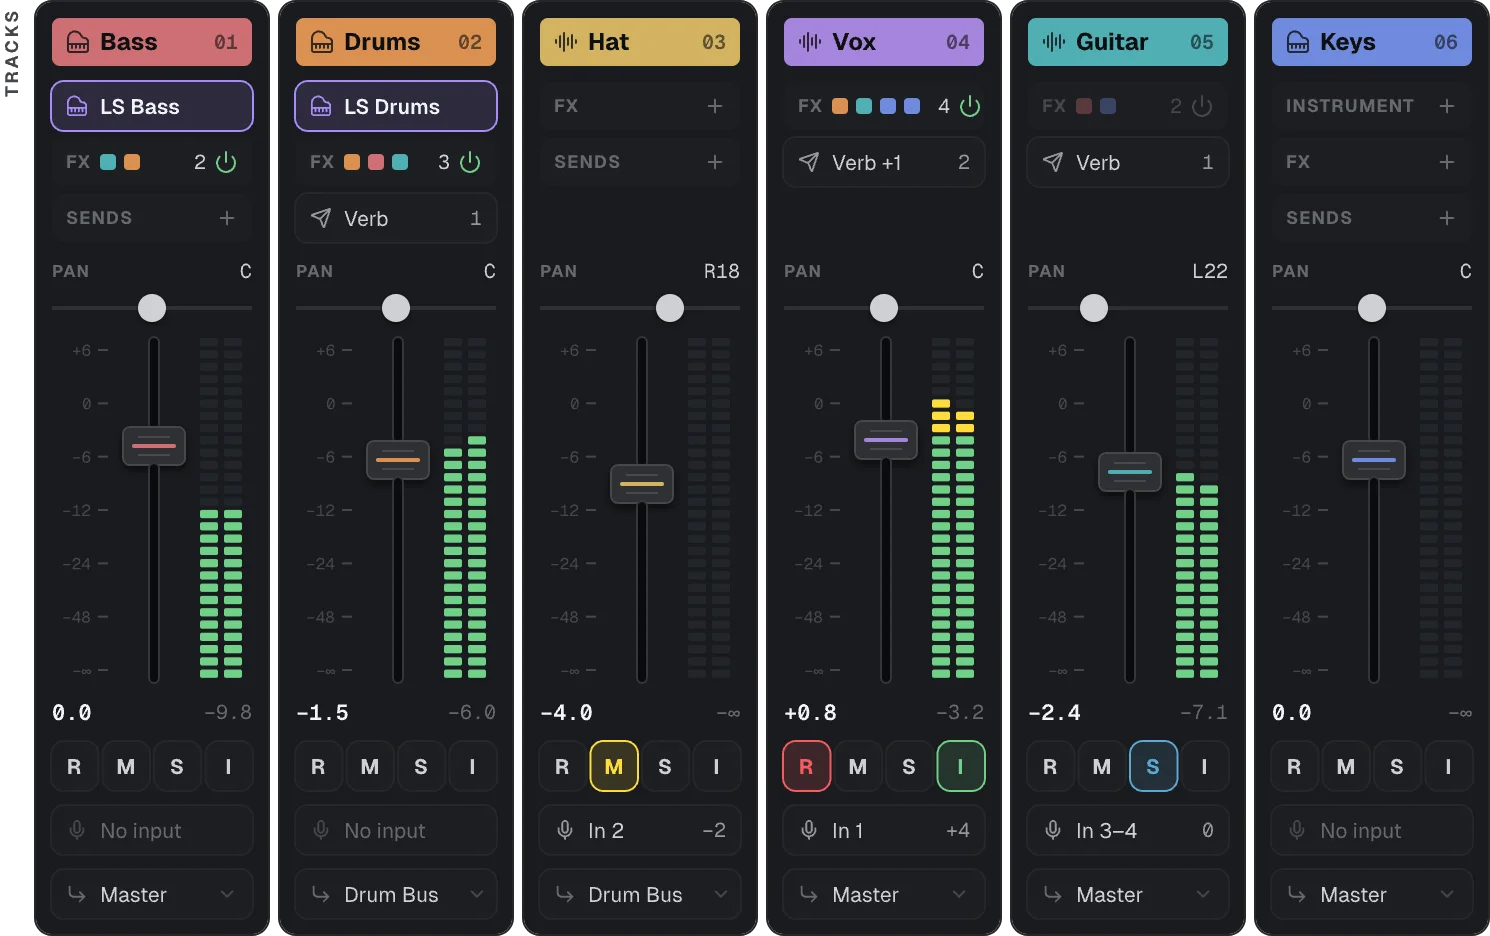Open the Drums output Drum Bus dropdown
This screenshot has width=1490, height=936.
pos(396,894)
